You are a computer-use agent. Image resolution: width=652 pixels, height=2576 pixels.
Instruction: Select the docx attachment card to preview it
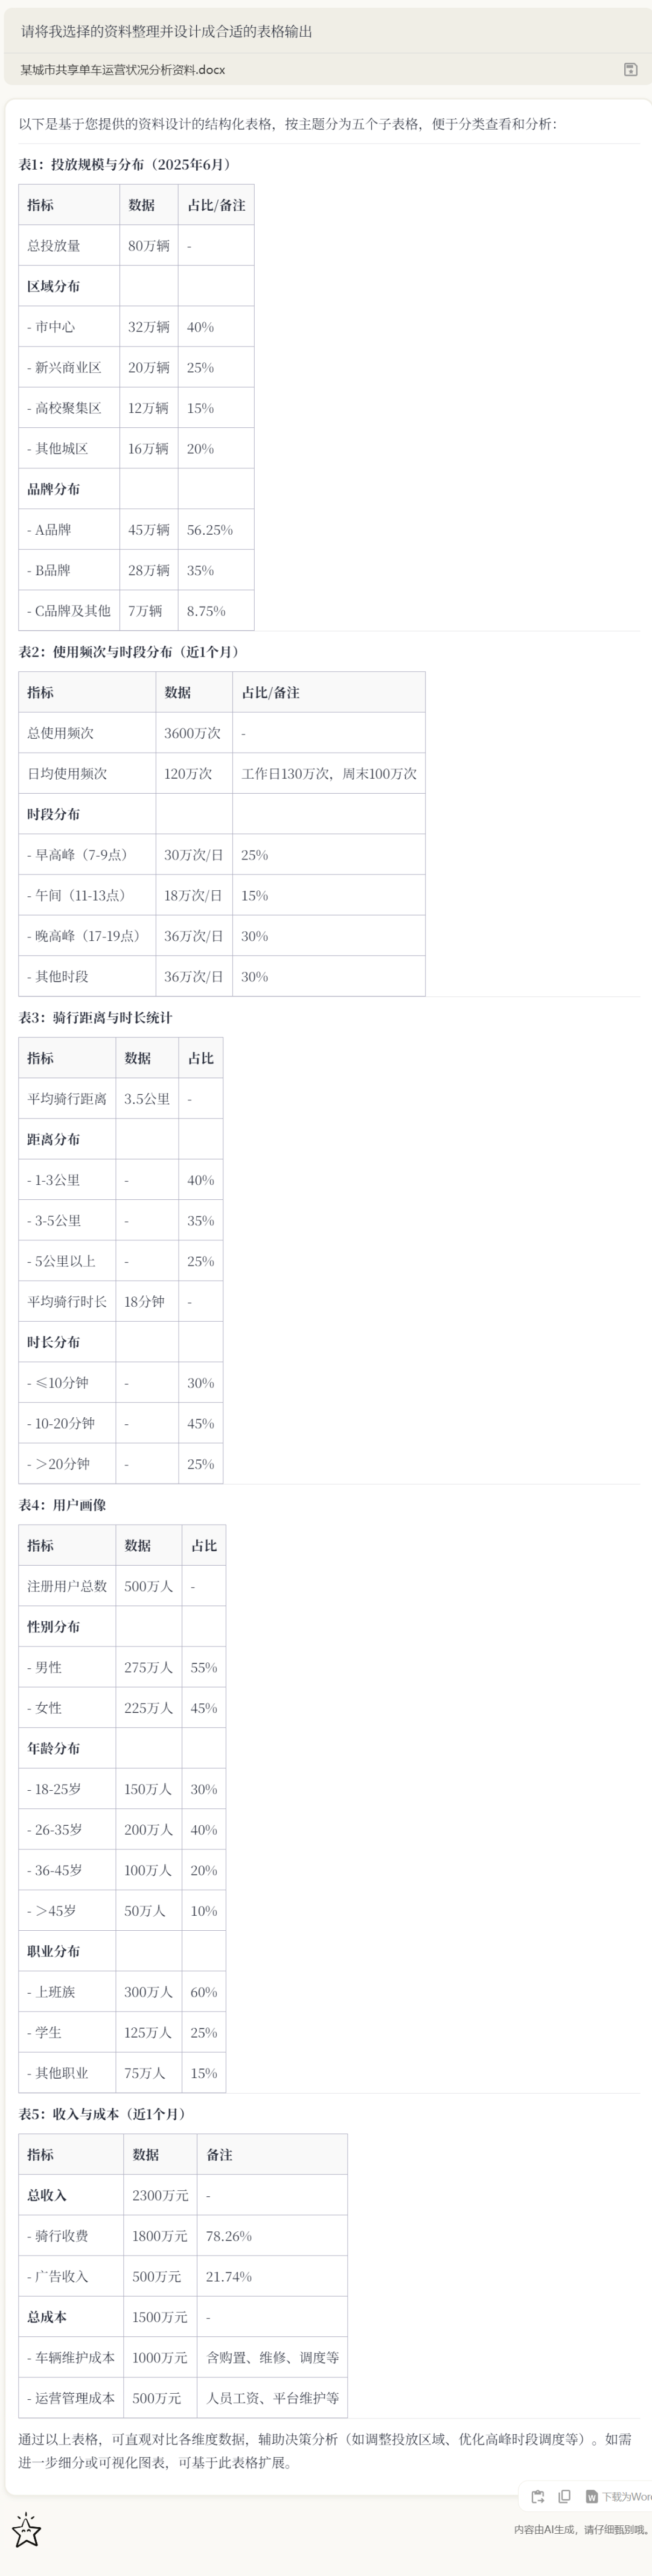click(x=300, y=70)
